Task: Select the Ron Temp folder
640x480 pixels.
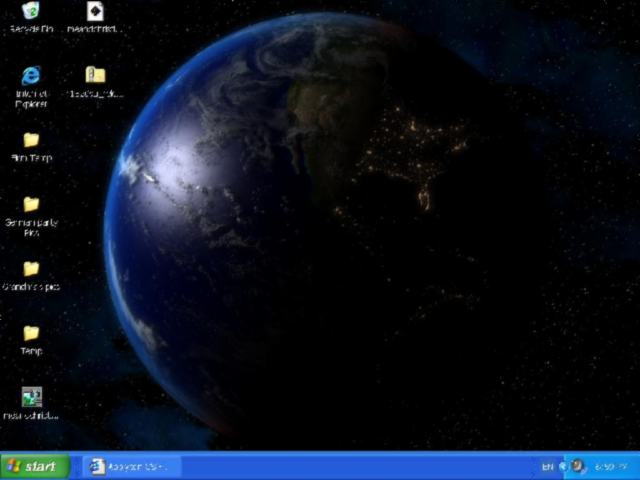Action: [31, 140]
